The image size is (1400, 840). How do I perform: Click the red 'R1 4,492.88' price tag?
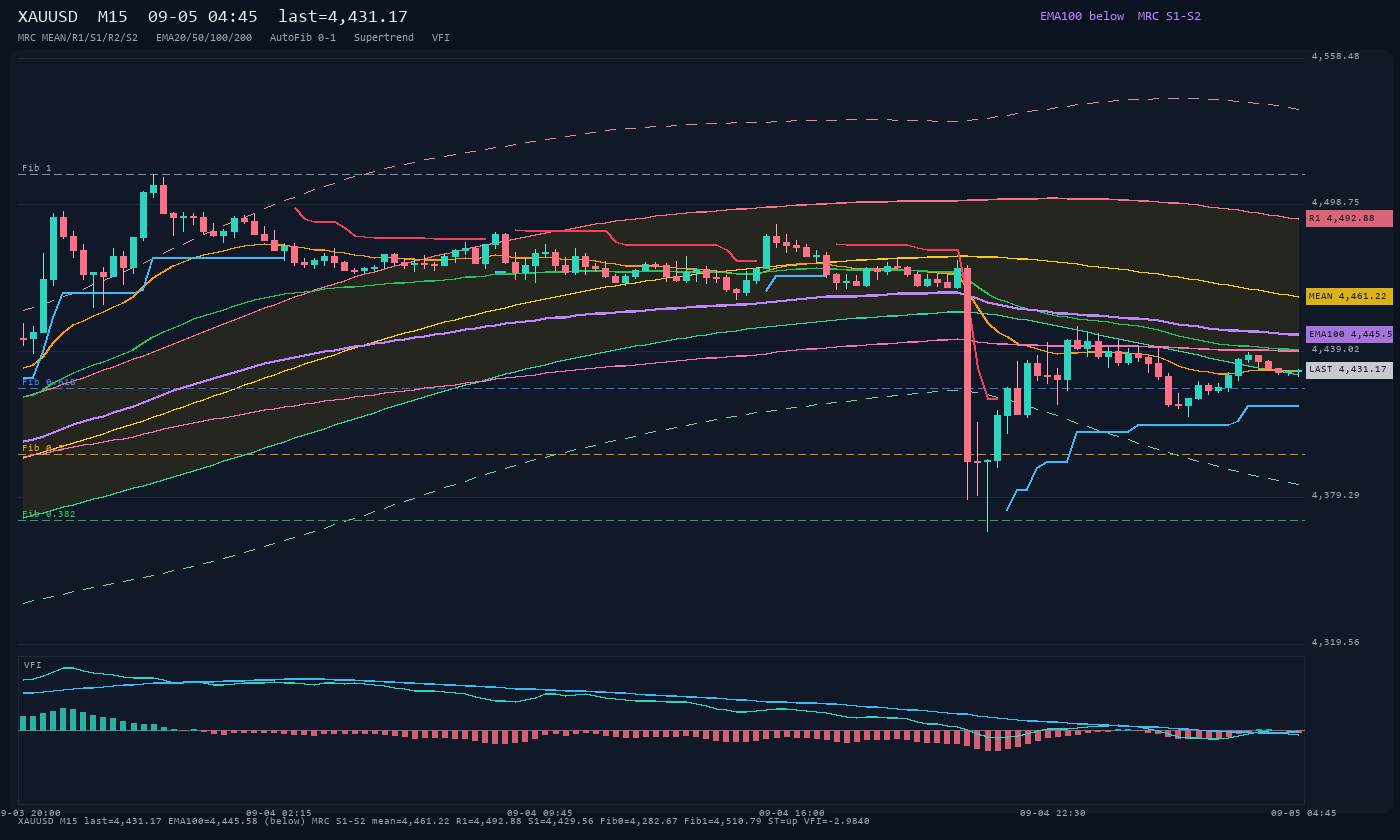(x=1349, y=218)
